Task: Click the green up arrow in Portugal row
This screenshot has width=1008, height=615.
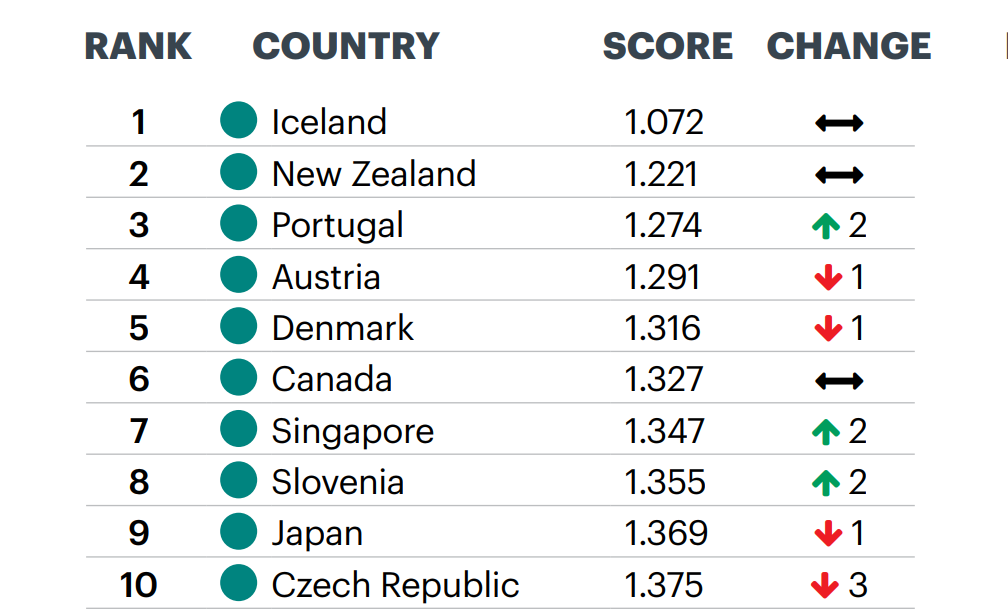Action: [x=826, y=226]
